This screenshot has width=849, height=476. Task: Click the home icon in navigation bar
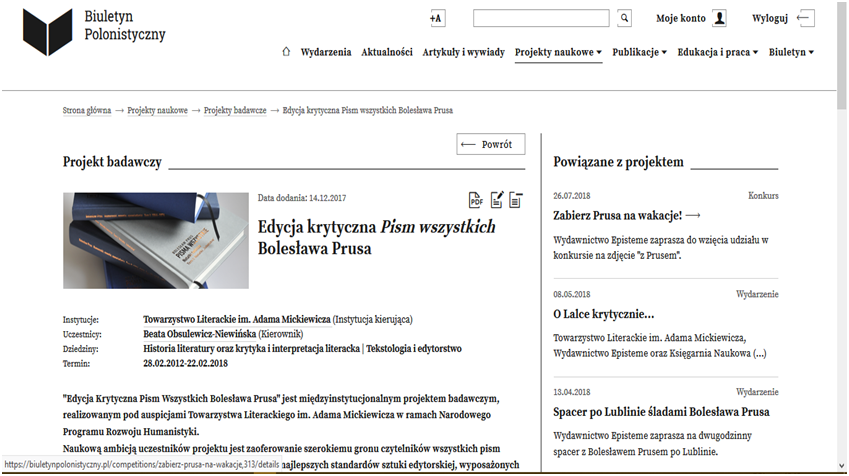pyautogui.click(x=287, y=52)
